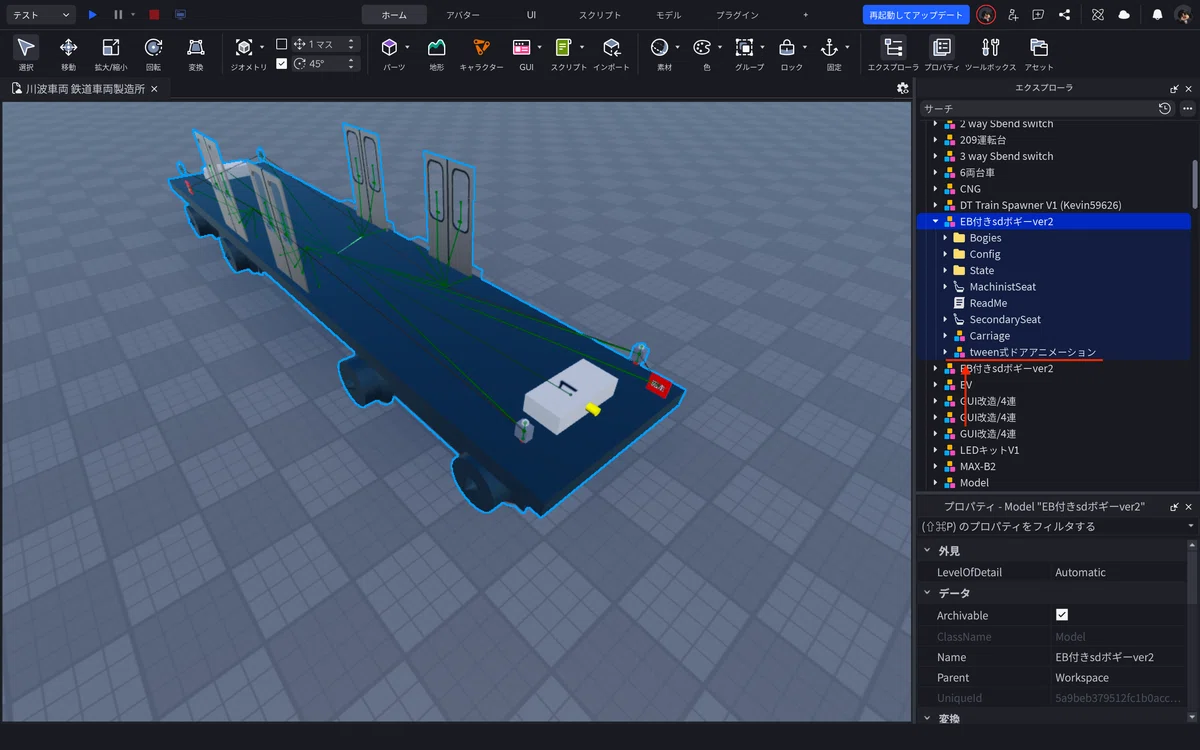The height and width of the screenshot is (750, 1200).
Task: Open the 色 color palette icon
Action: tap(702, 47)
